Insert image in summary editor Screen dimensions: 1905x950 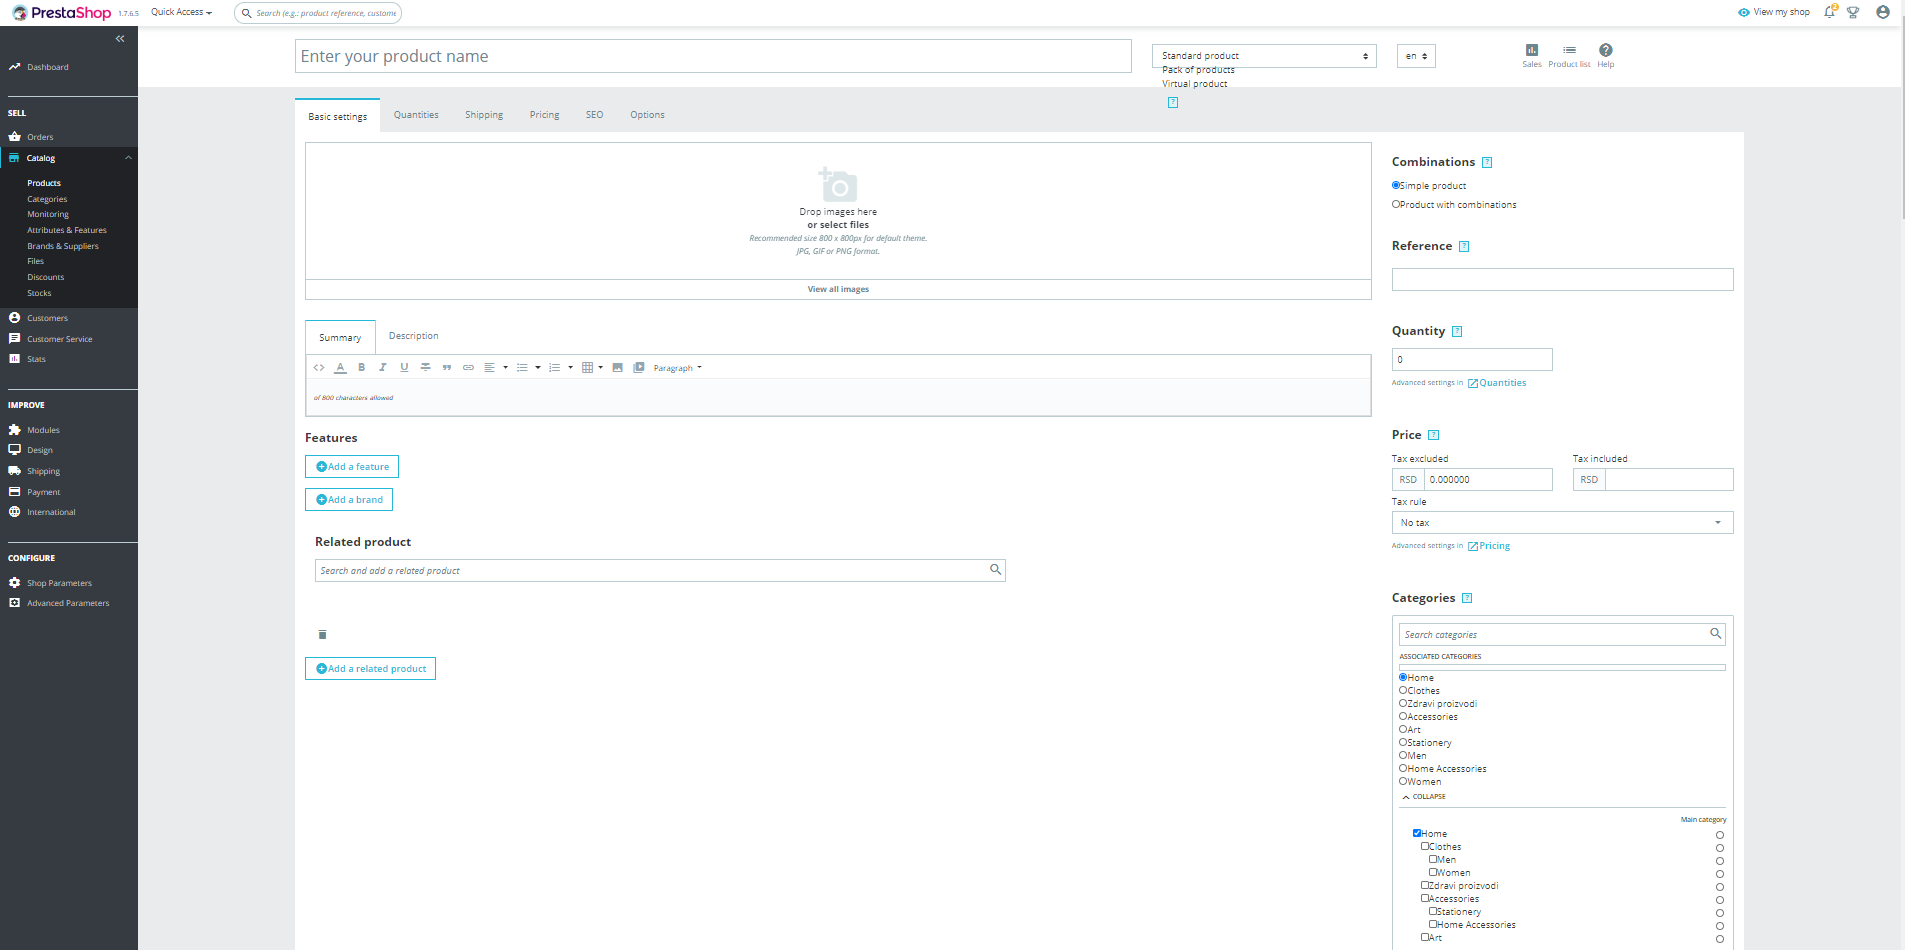pos(618,368)
